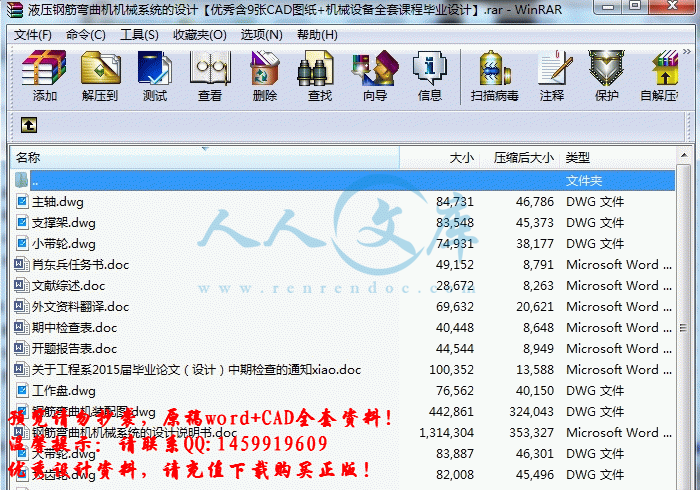This screenshot has height=490, width=700.
Task: Open the 选项(N) menu
Action: click(262, 35)
